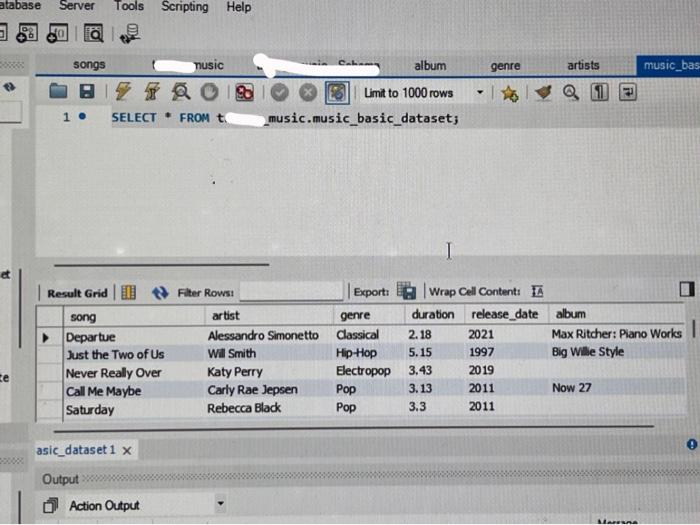This screenshot has height=525, width=700.
Task: Sort by the duration column header
Action: [434, 314]
